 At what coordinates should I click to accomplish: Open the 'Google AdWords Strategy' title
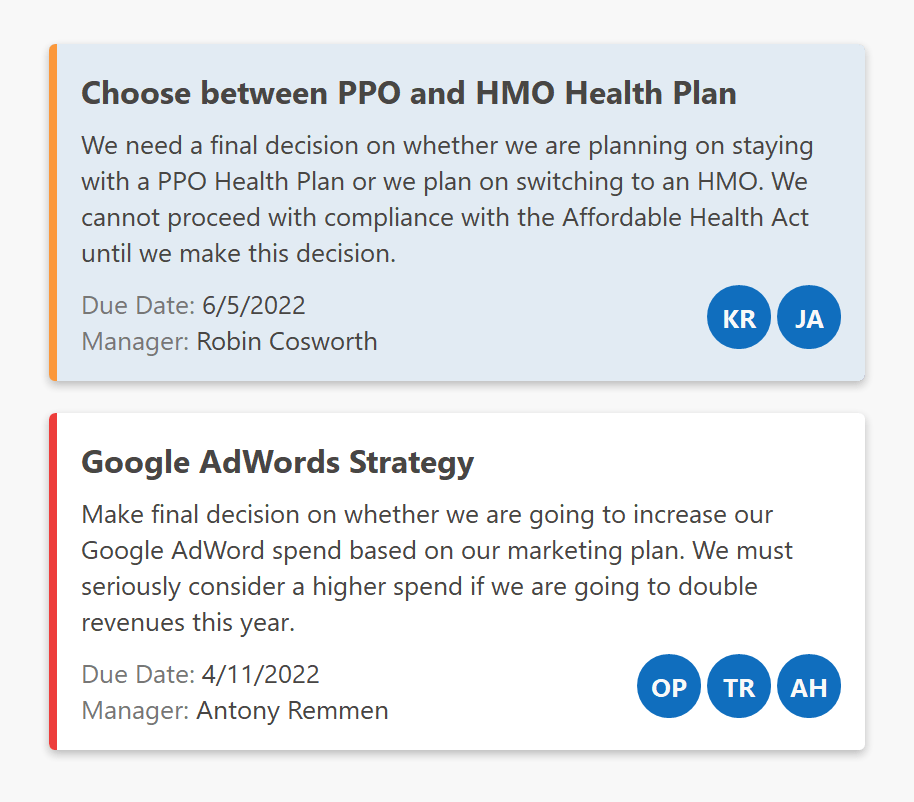[277, 462]
